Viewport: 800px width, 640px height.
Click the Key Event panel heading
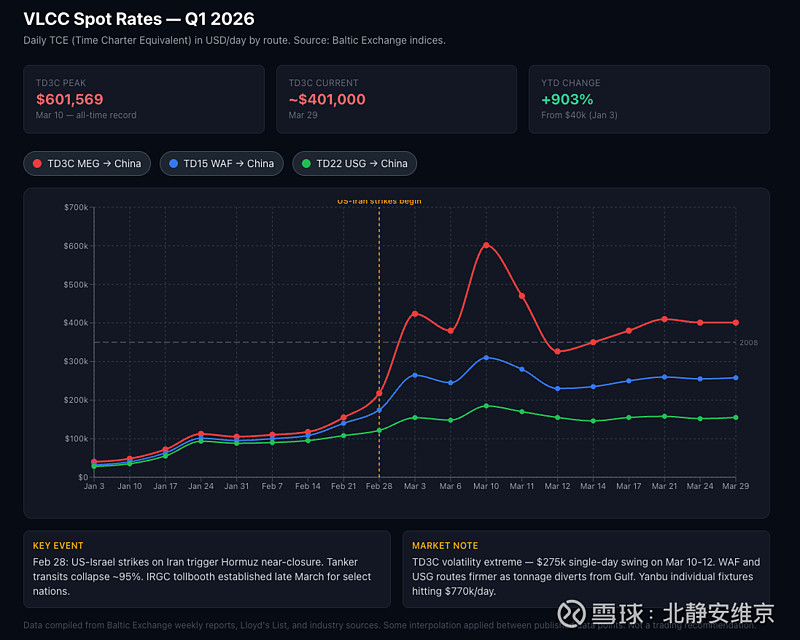[58, 546]
